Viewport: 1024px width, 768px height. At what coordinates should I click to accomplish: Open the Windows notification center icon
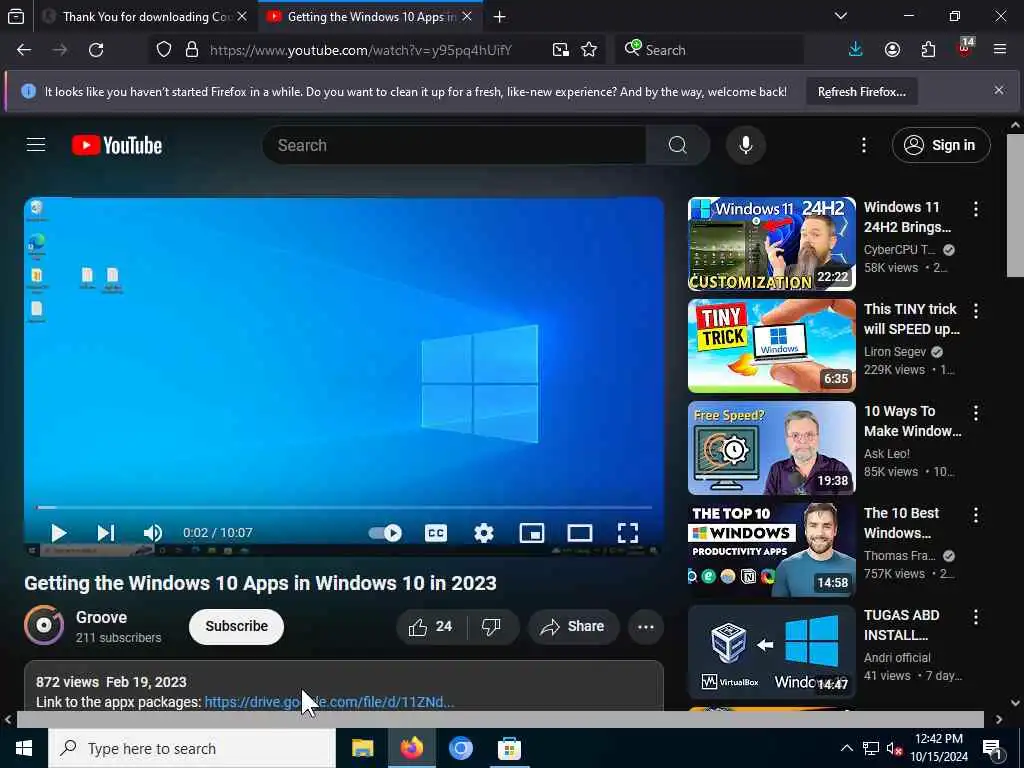(x=993, y=749)
